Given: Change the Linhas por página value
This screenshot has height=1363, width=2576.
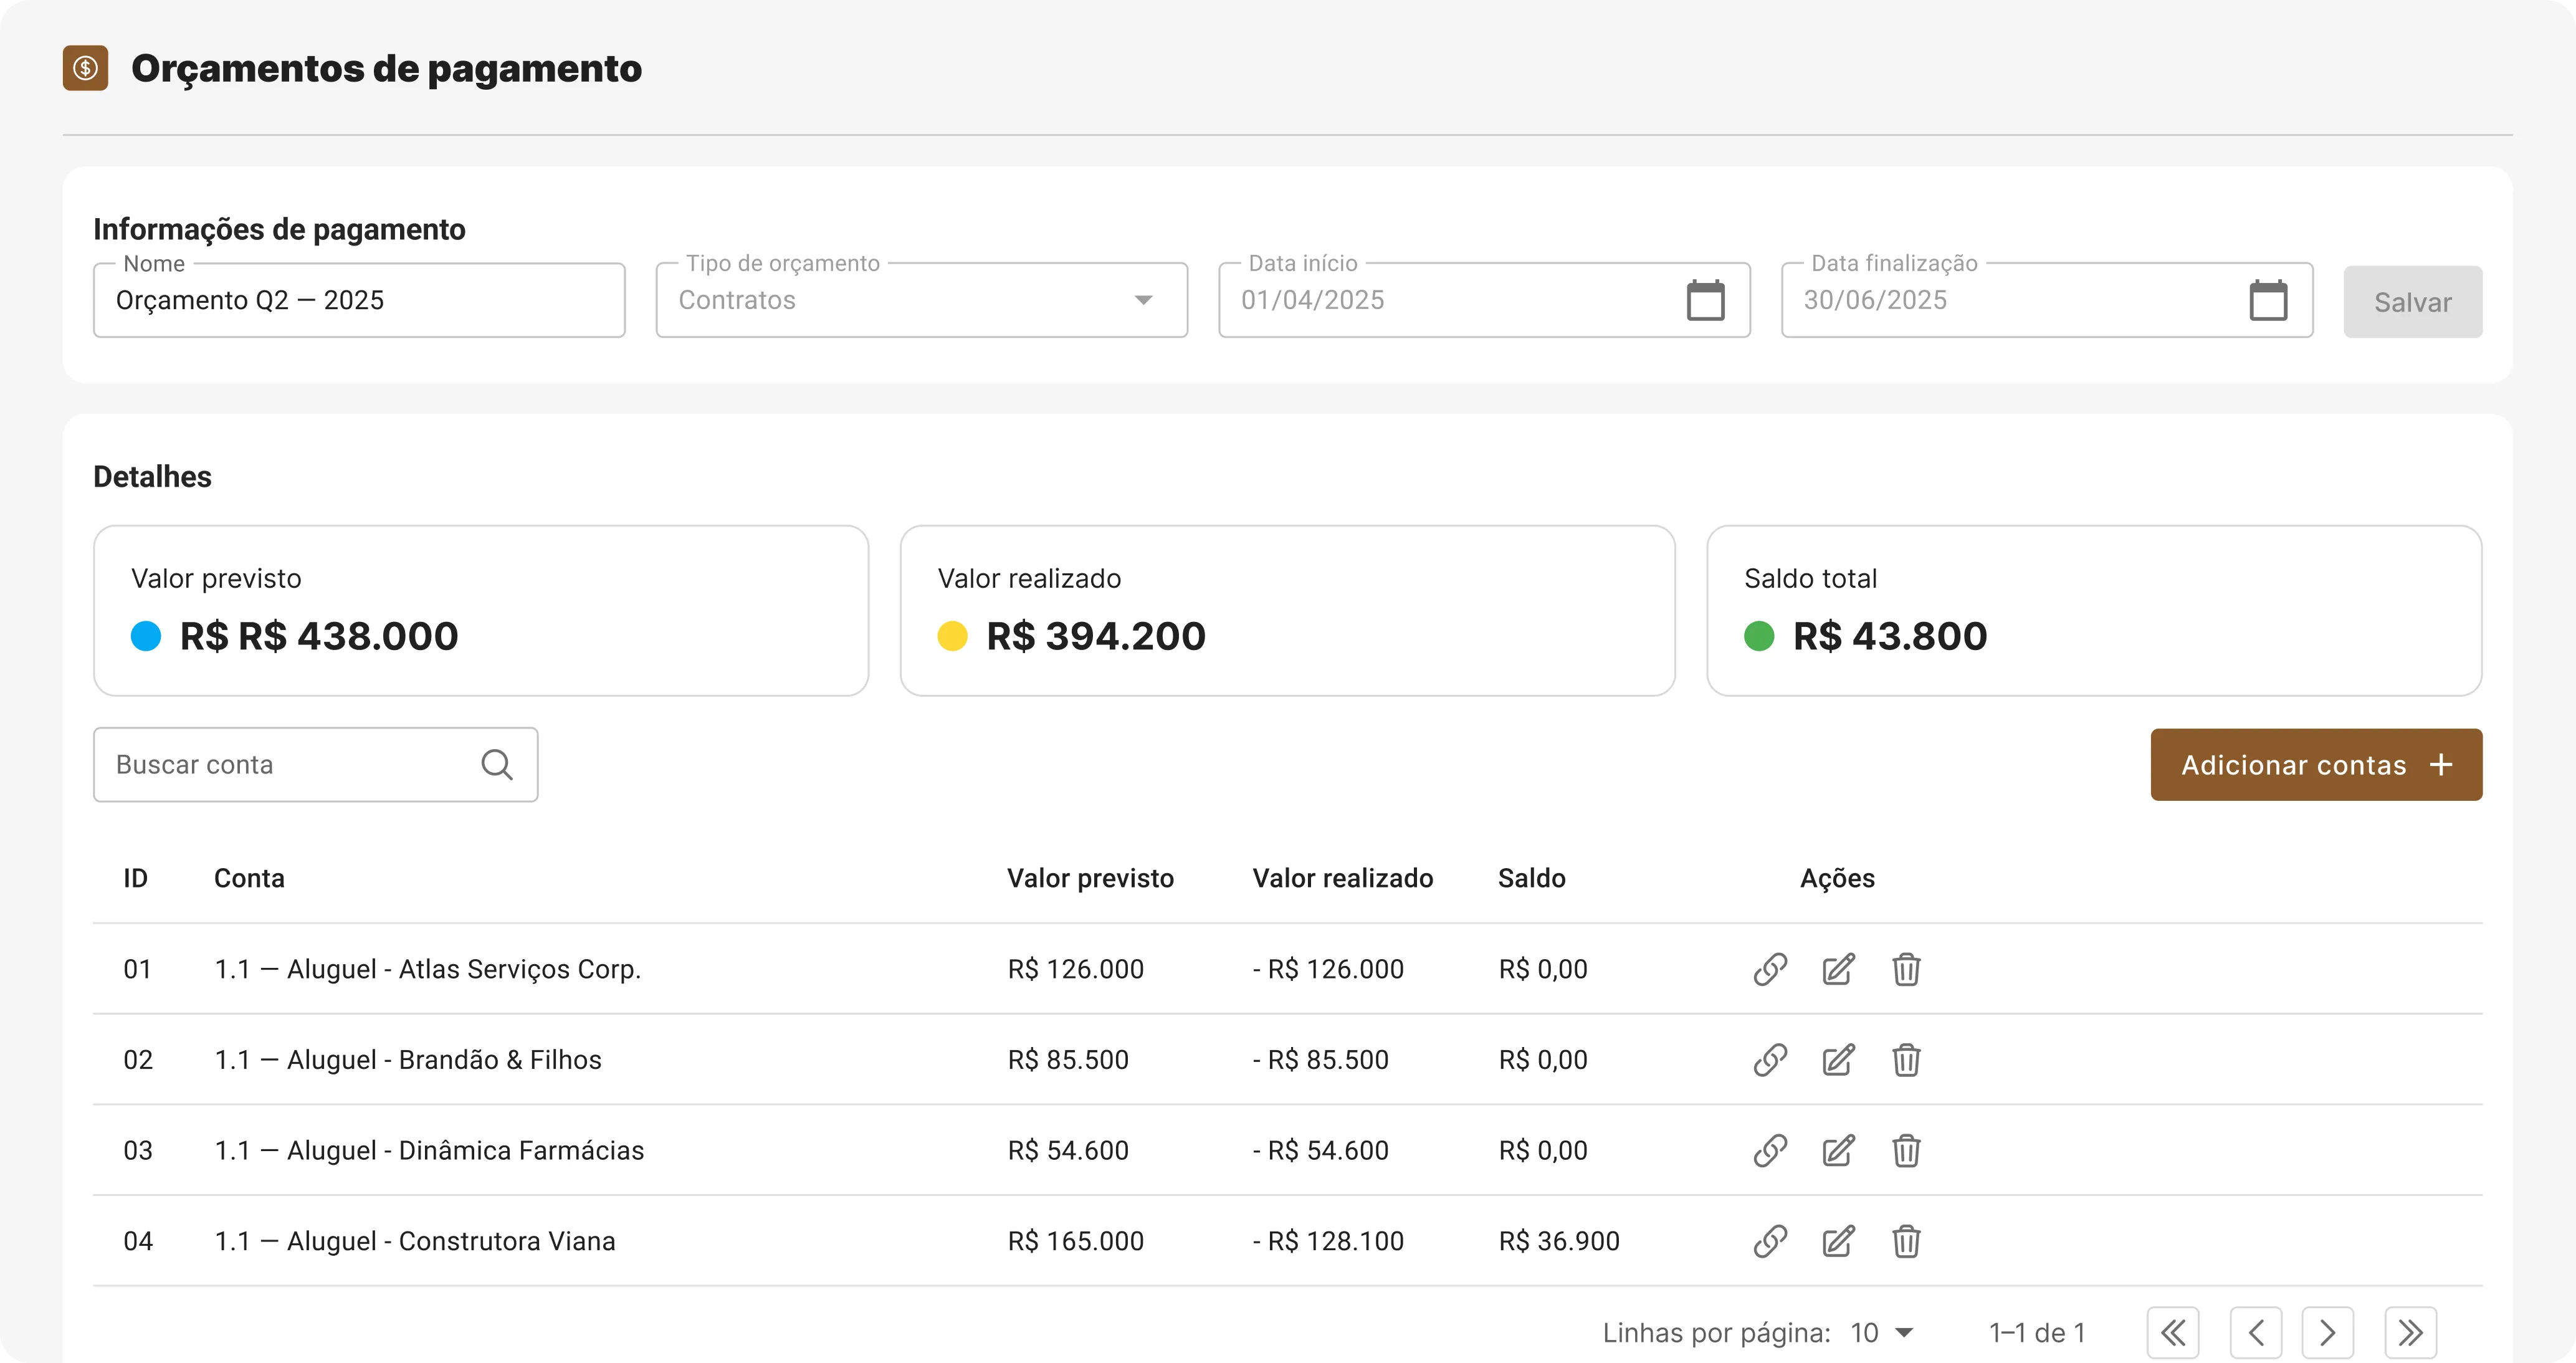Looking at the screenshot, I should 1881,1332.
